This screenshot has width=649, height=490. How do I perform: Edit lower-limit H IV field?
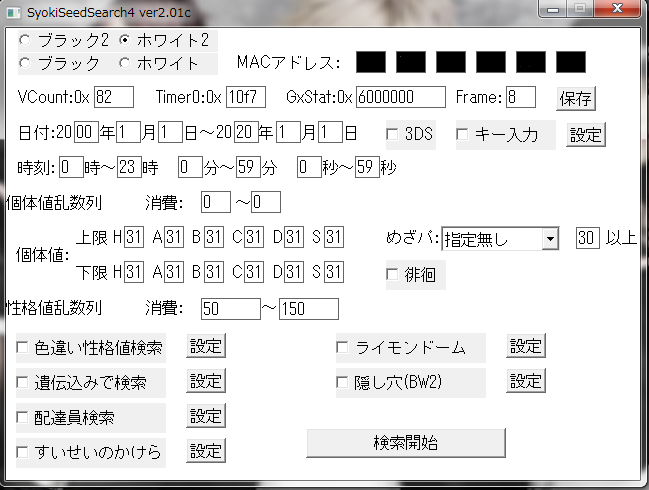[134, 272]
